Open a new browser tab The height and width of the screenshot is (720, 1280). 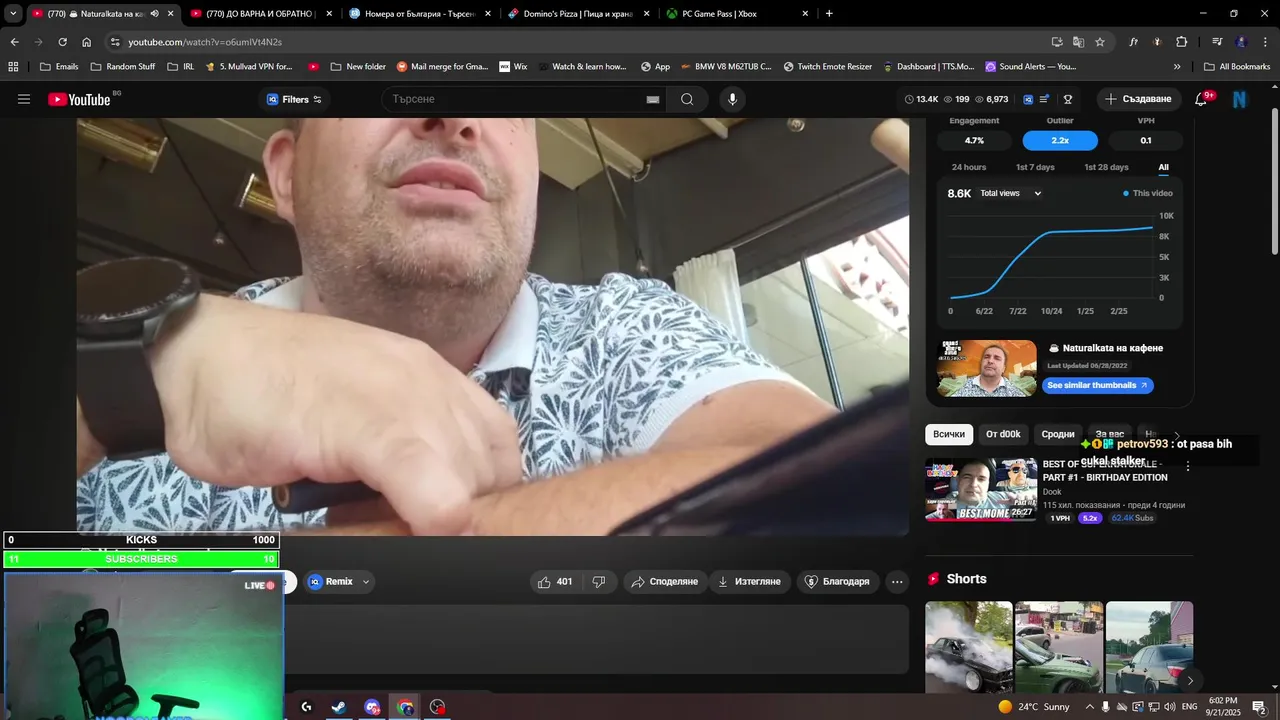point(829,14)
